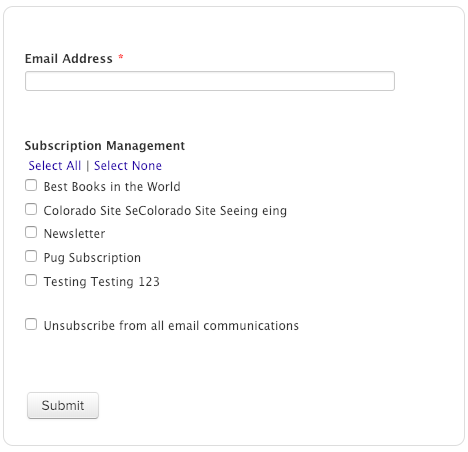The width and height of the screenshot is (468, 452).
Task: Click the 'Testing Testing 123' label text
Action: click(102, 282)
